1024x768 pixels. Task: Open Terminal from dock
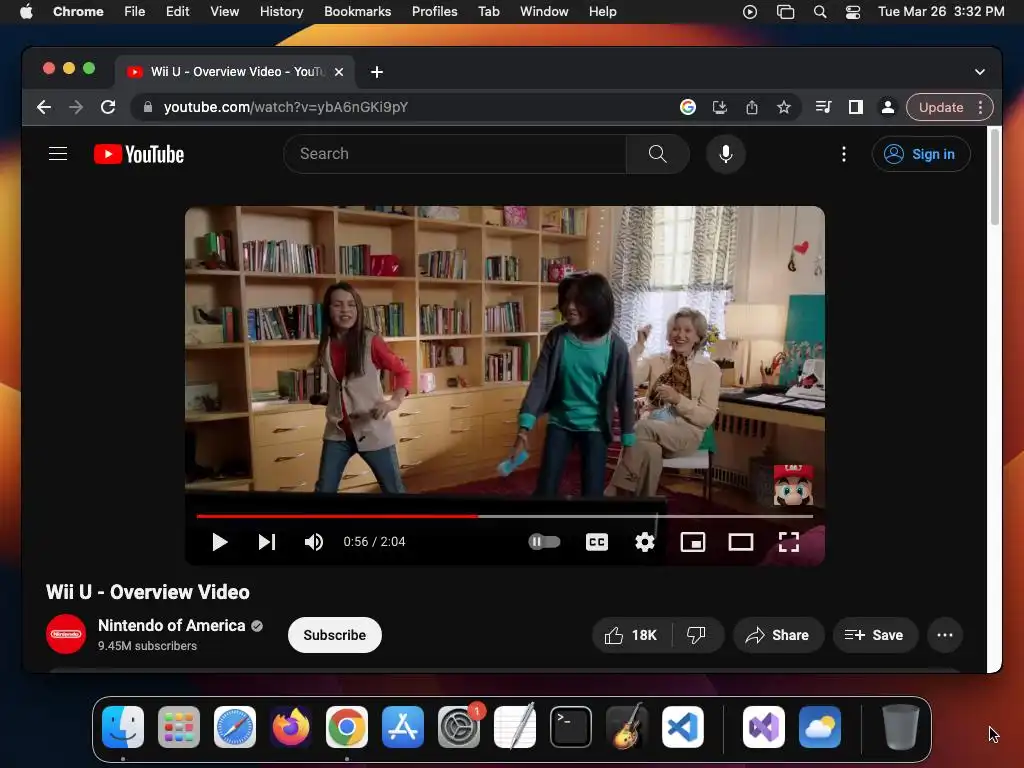point(571,727)
